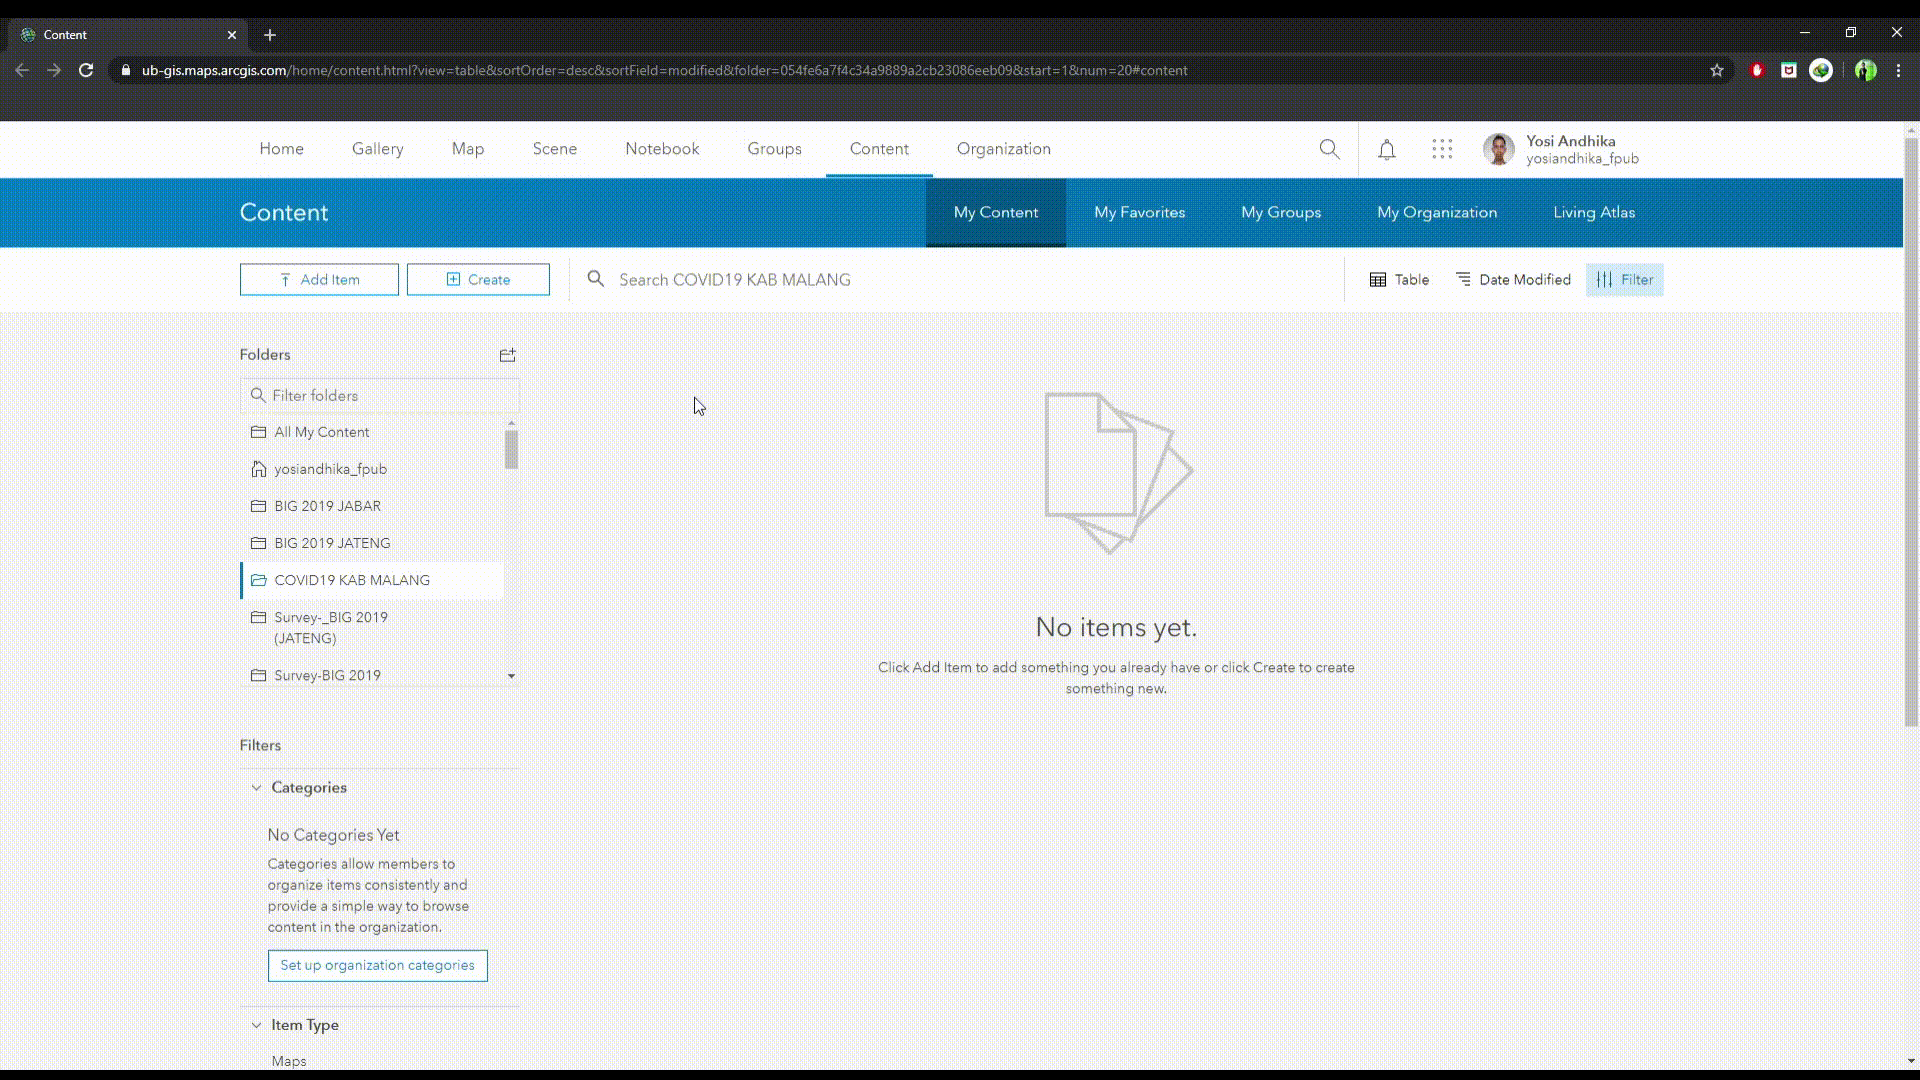Viewport: 1920px width, 1080px height.
Task: Click Set up organization categories
Action: (377, 965)
